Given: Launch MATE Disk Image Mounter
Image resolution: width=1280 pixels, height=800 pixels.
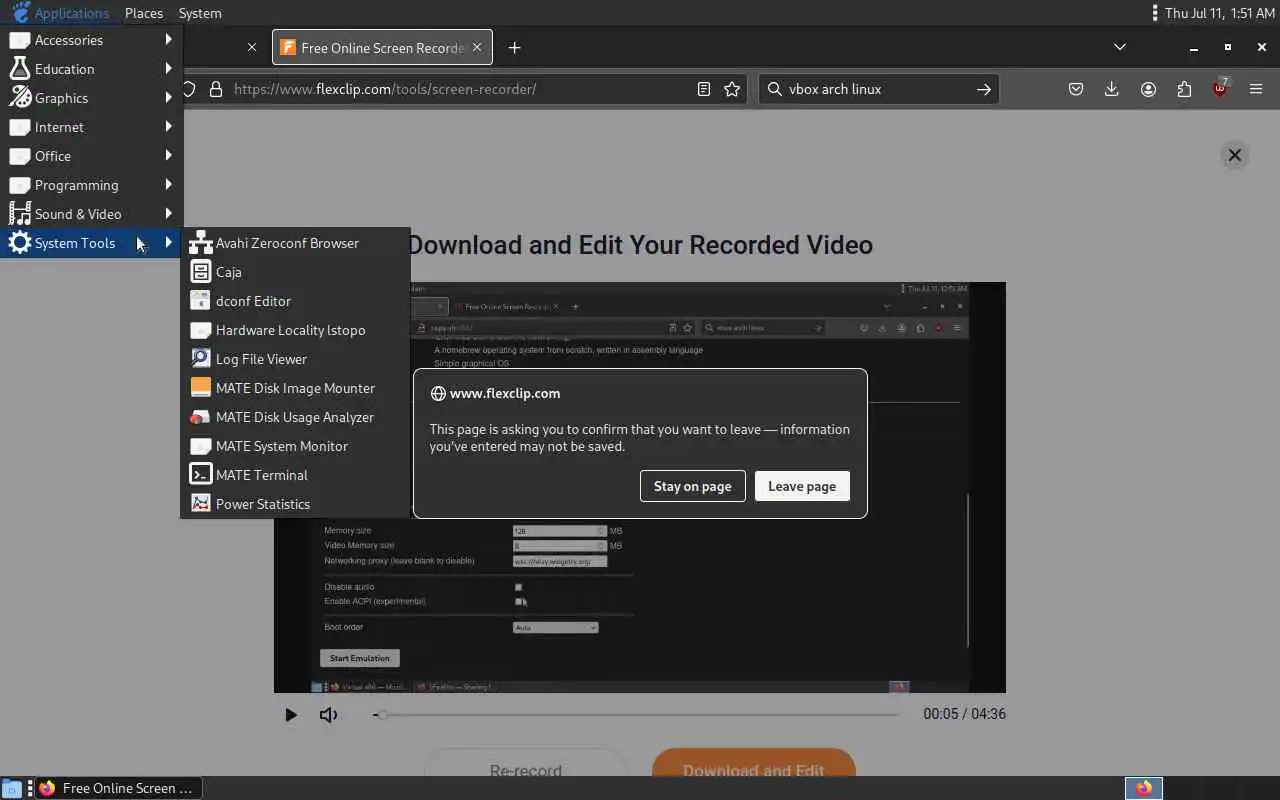Looking at the screenshot, I should [x=295, y=388].
